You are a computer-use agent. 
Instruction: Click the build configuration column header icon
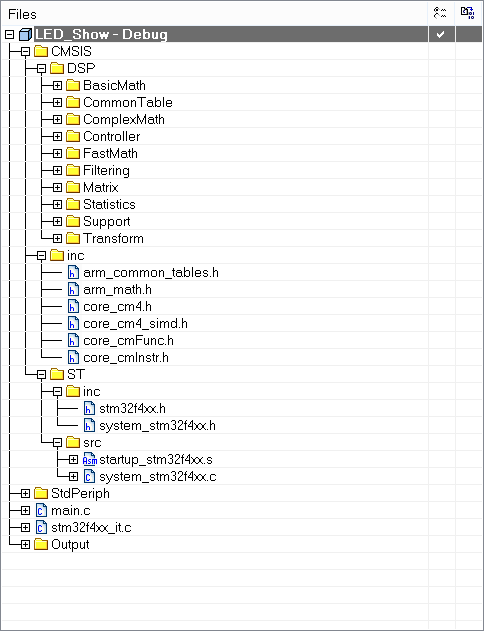[x=441, y=13]
